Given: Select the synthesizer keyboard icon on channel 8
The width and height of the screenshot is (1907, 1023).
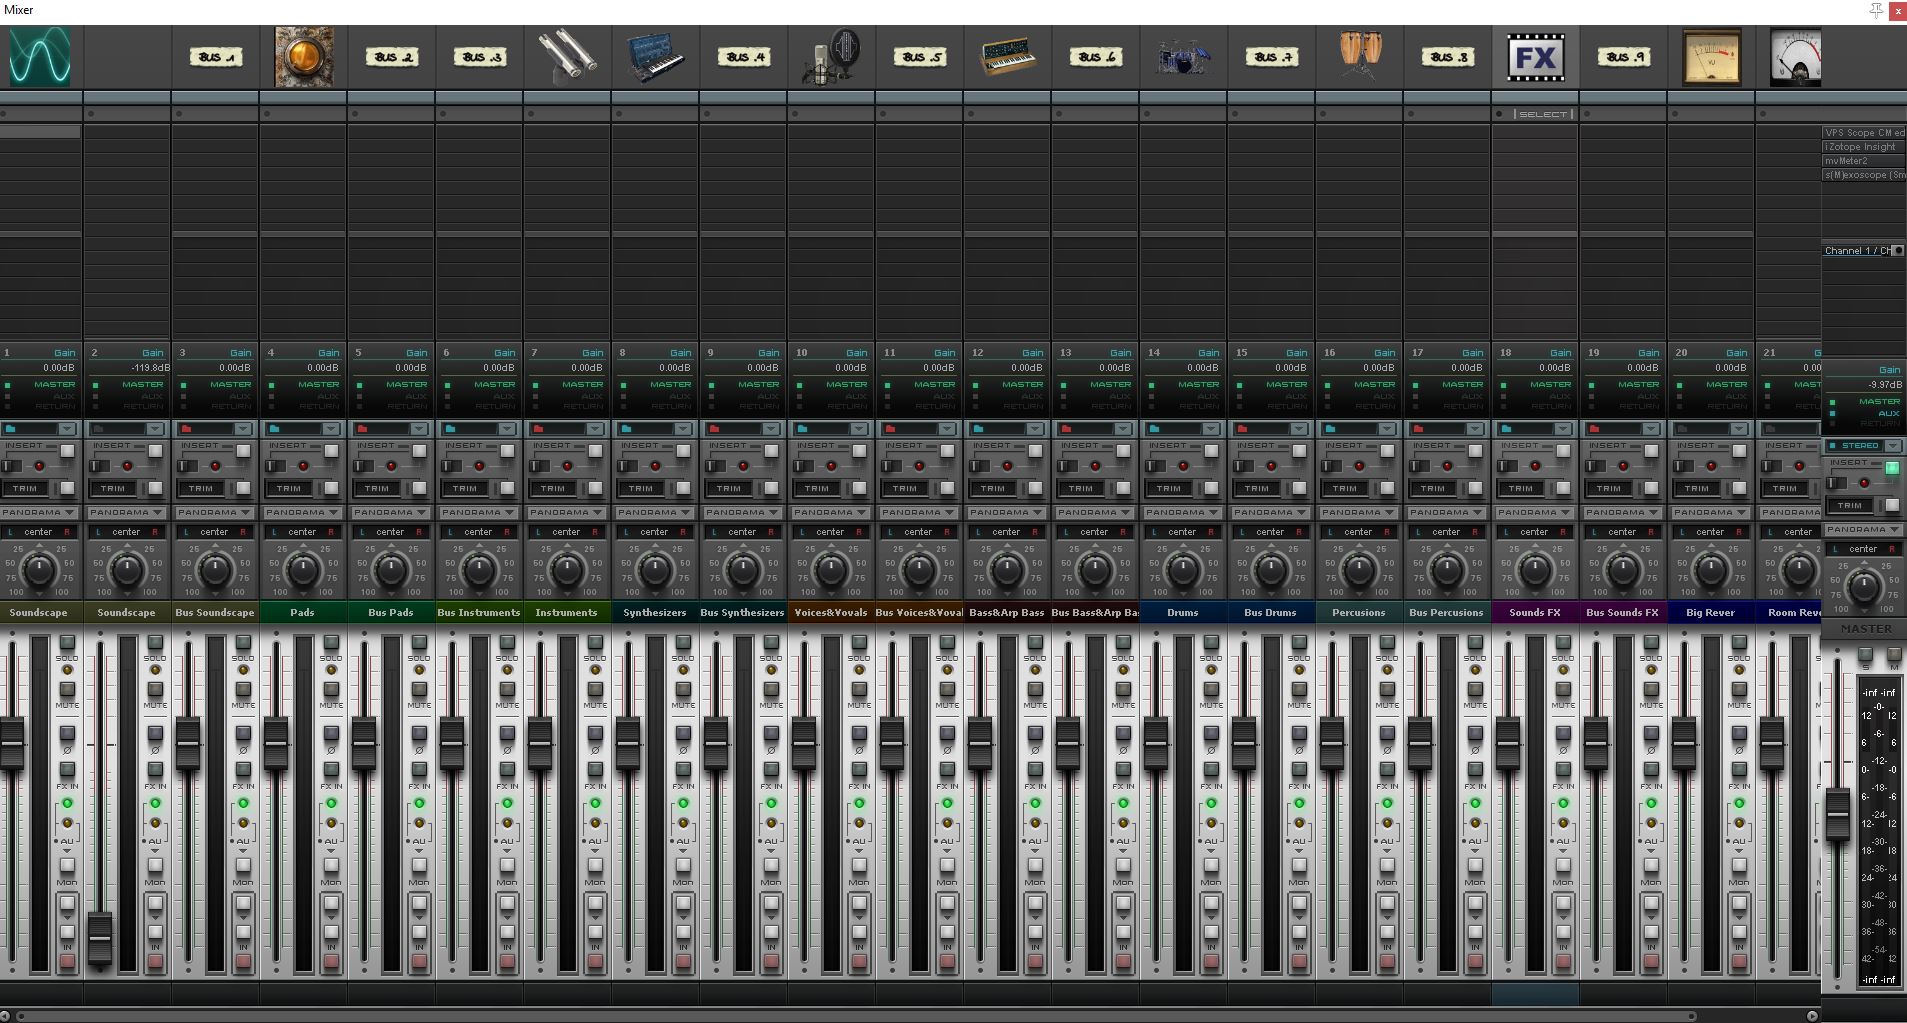Looking at the screenshot, I should coord(655,57).
